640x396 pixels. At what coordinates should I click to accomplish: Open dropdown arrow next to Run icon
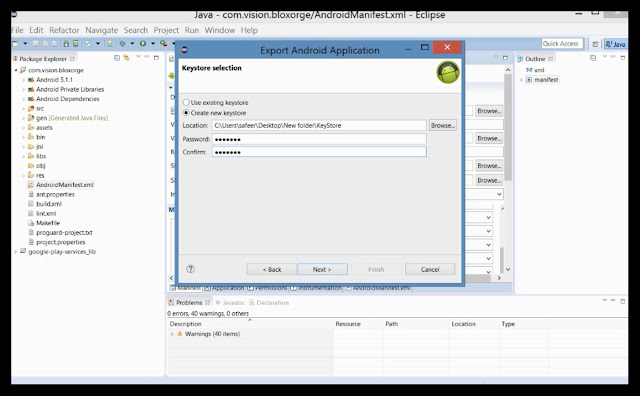click(153, 43)
